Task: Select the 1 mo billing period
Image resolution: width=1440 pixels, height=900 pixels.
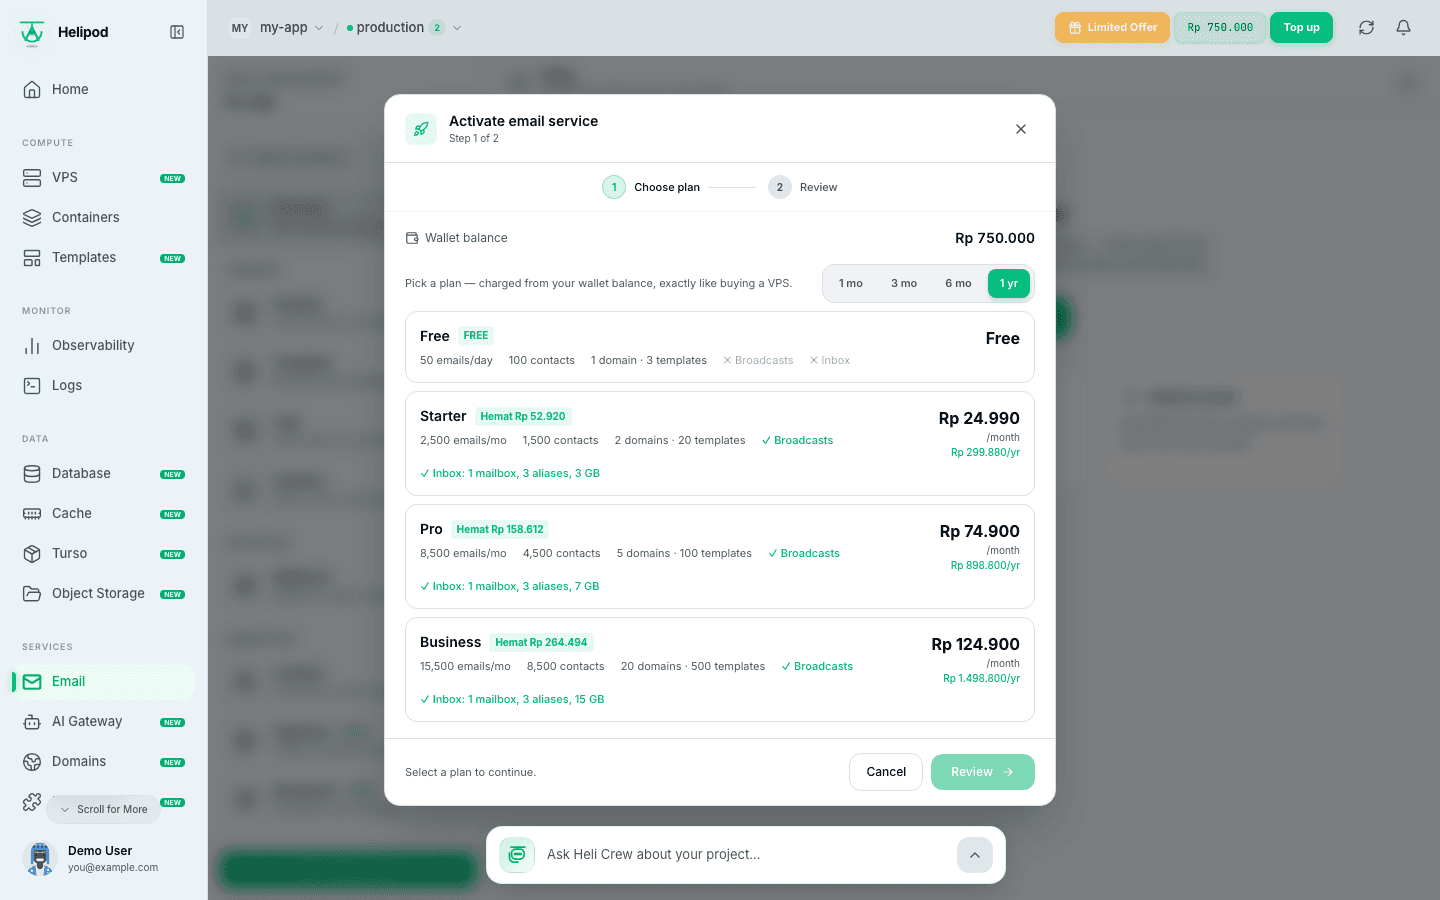Action: [x=851, y=284]
